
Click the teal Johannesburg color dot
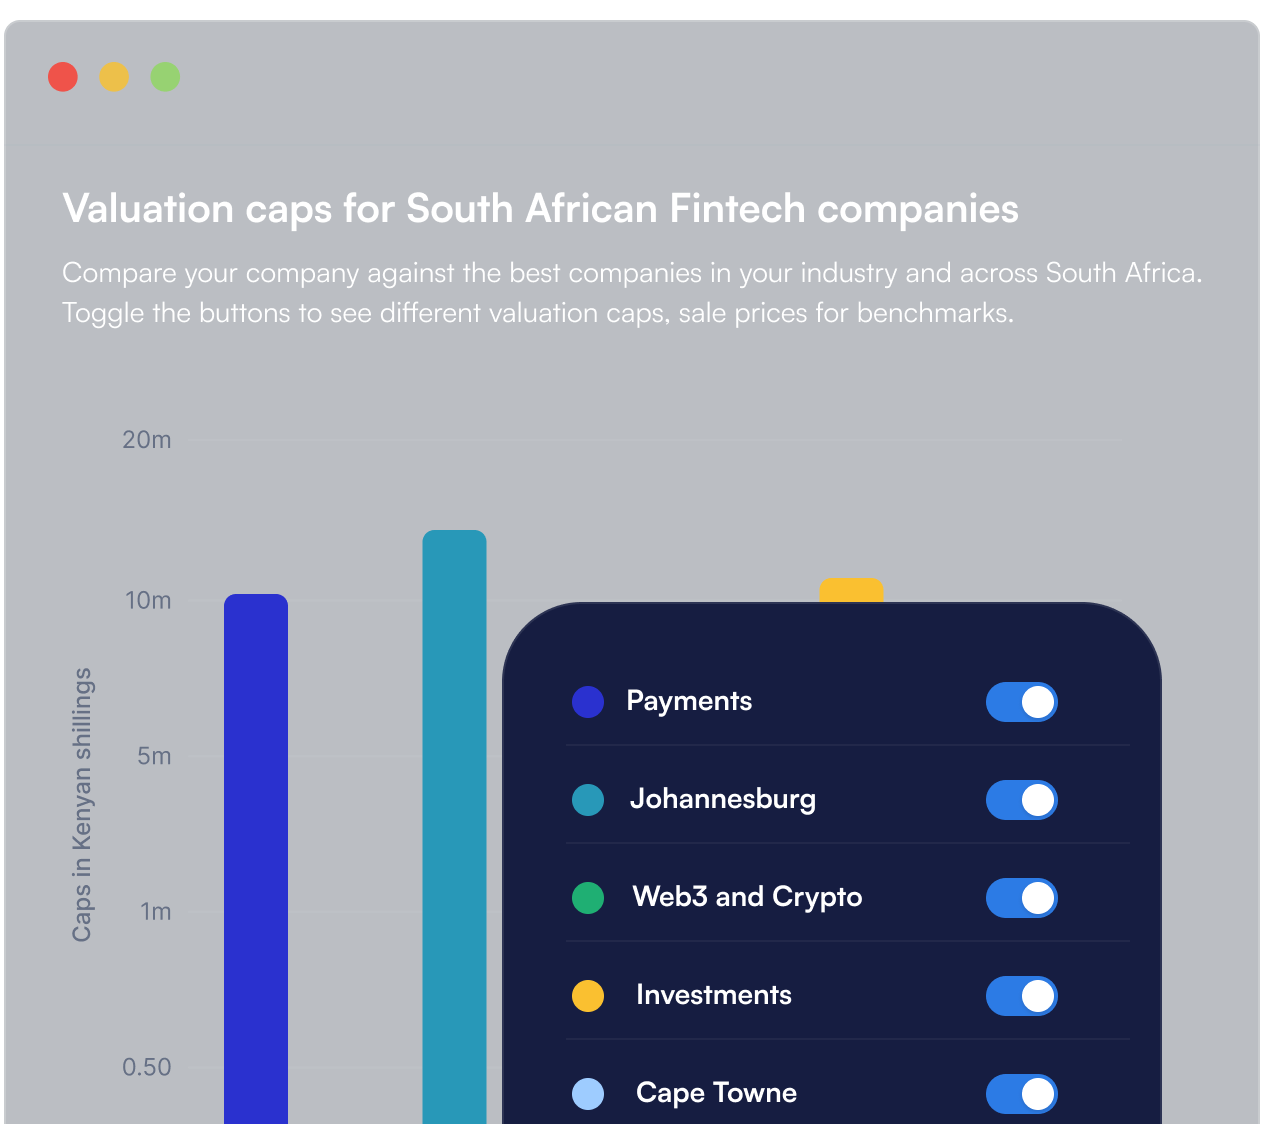click(x=588, y=800)
